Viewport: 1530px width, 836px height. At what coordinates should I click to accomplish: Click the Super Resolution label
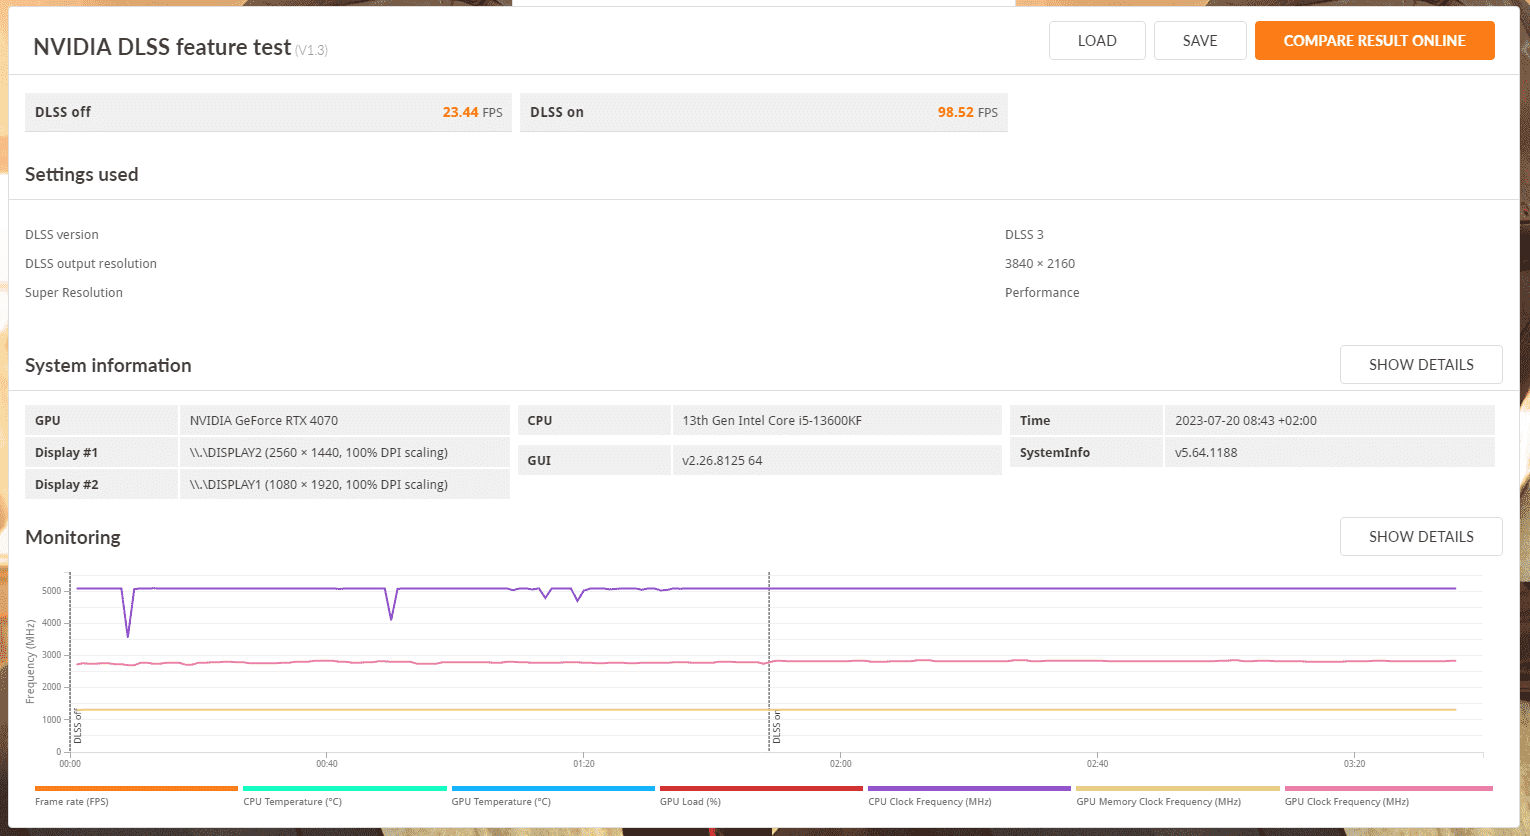tap(74, 293)
